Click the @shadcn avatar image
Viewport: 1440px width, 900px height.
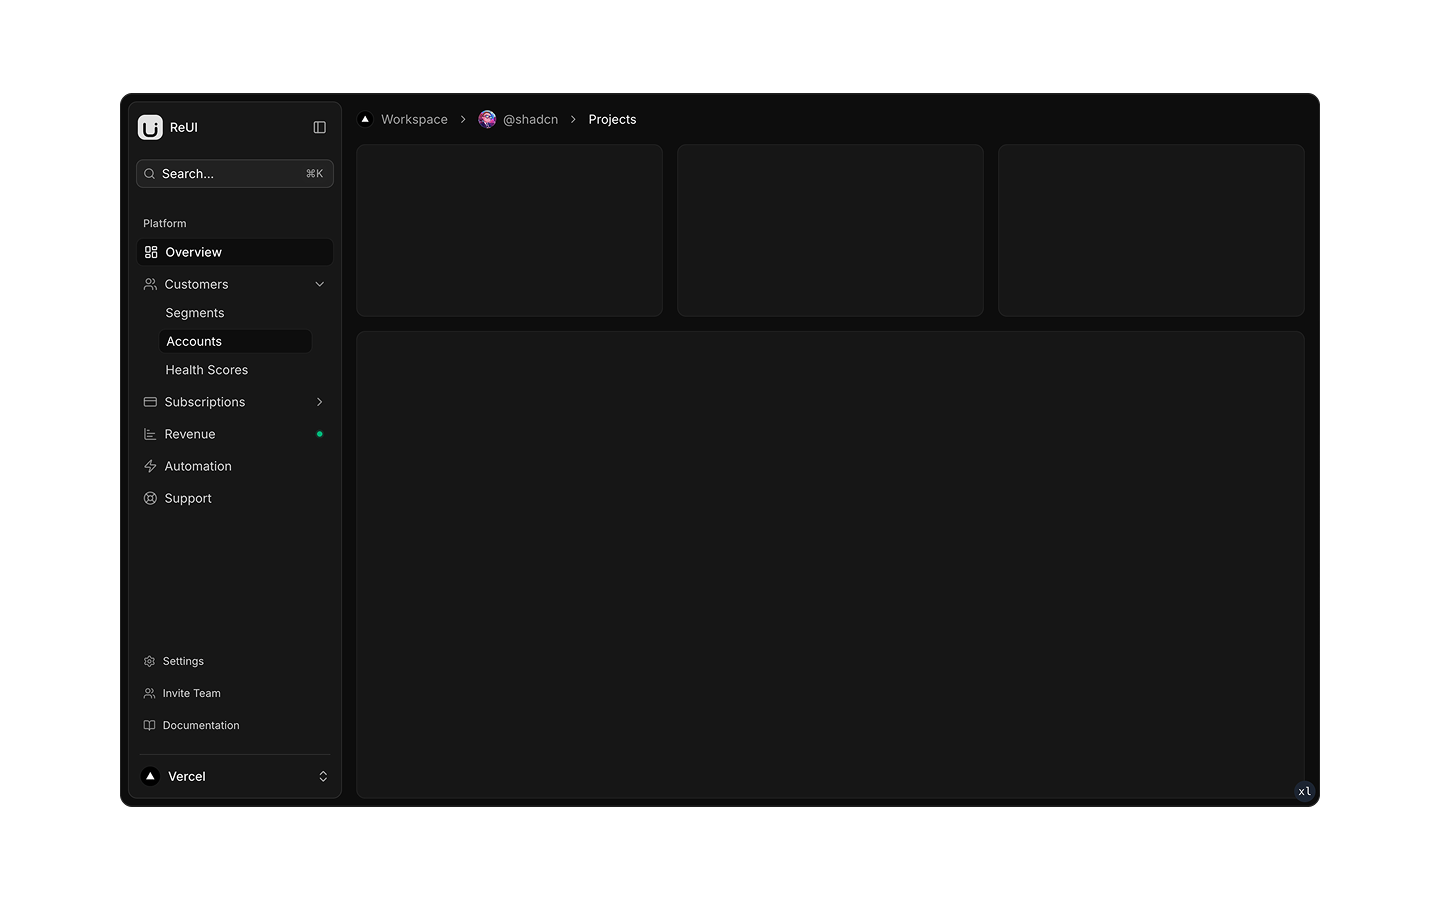coord(487,119)
